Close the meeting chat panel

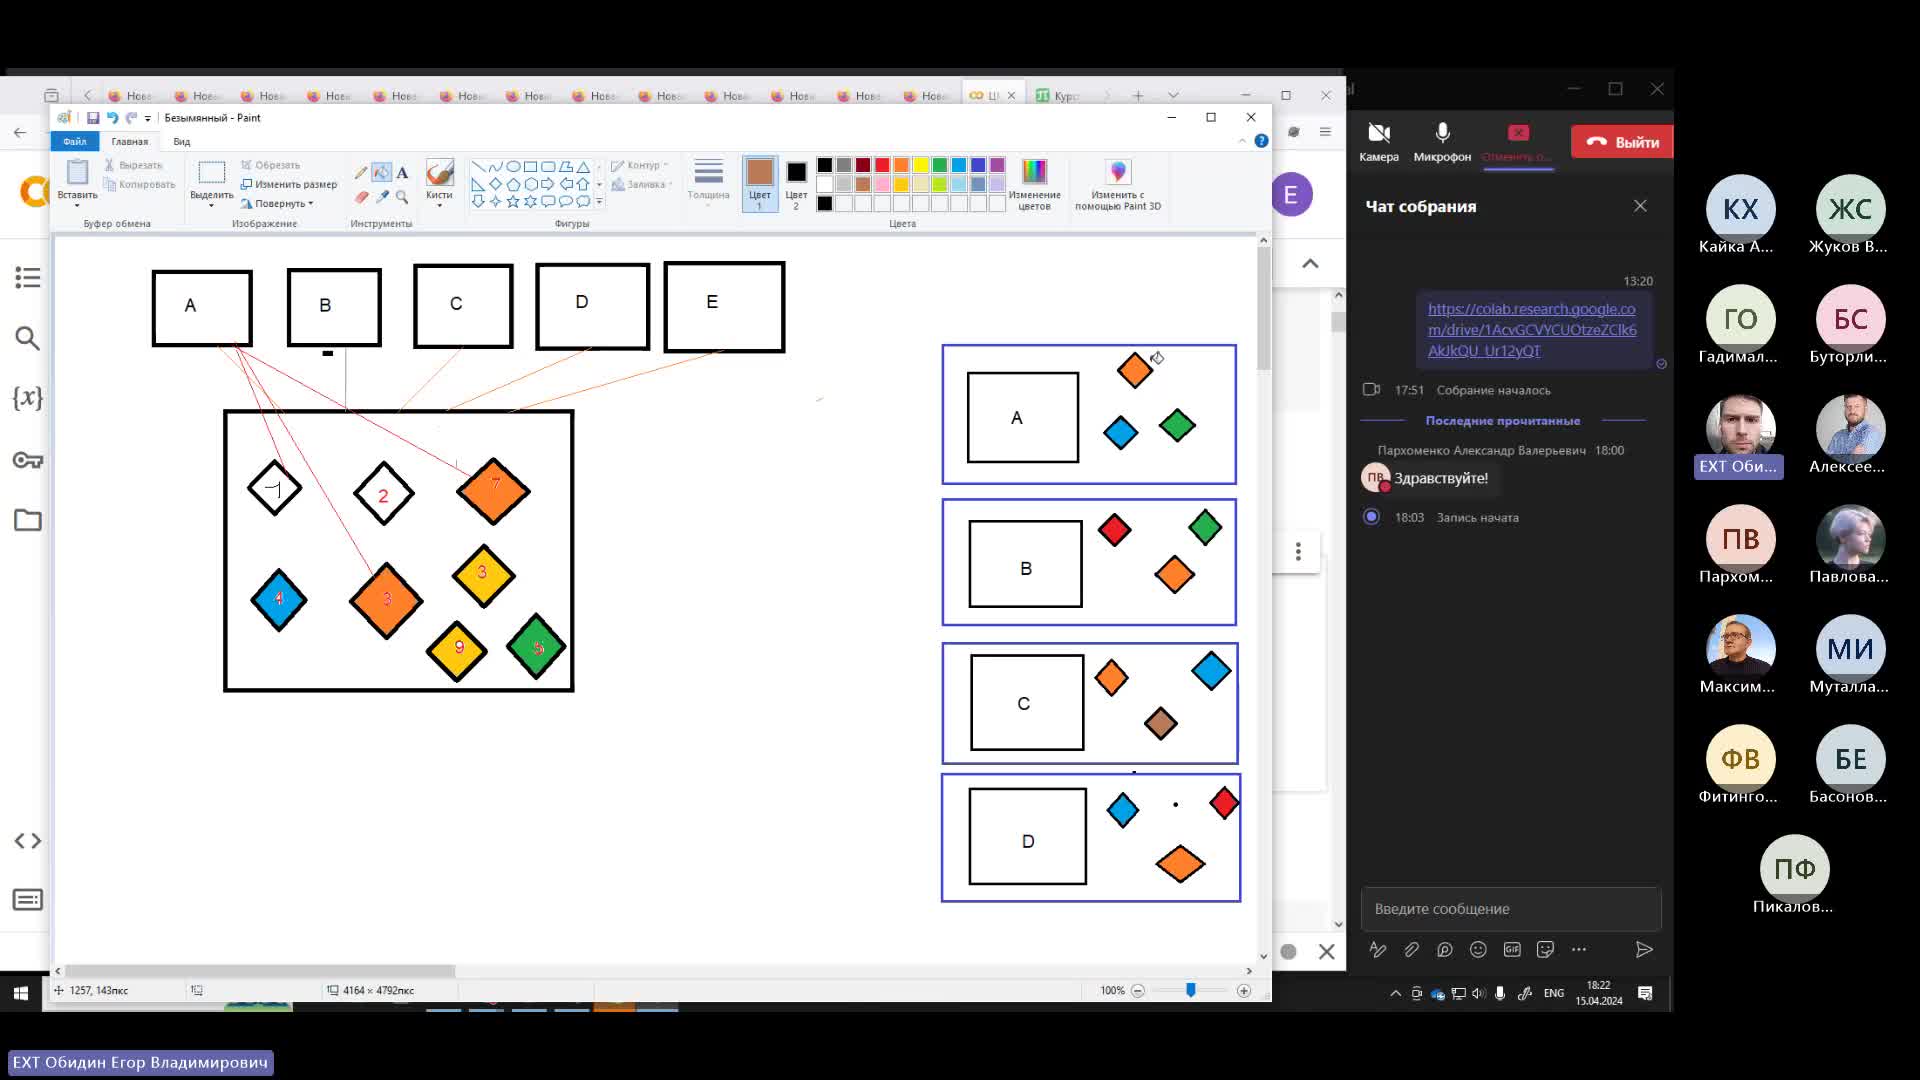click(x=1640, y=206)
